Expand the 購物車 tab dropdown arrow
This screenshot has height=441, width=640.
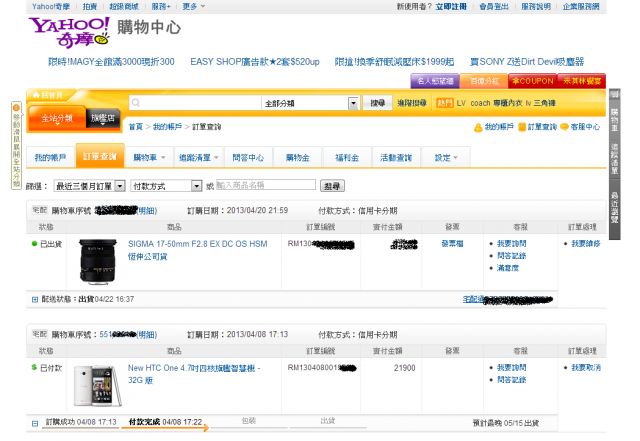[x=163, y=158]
